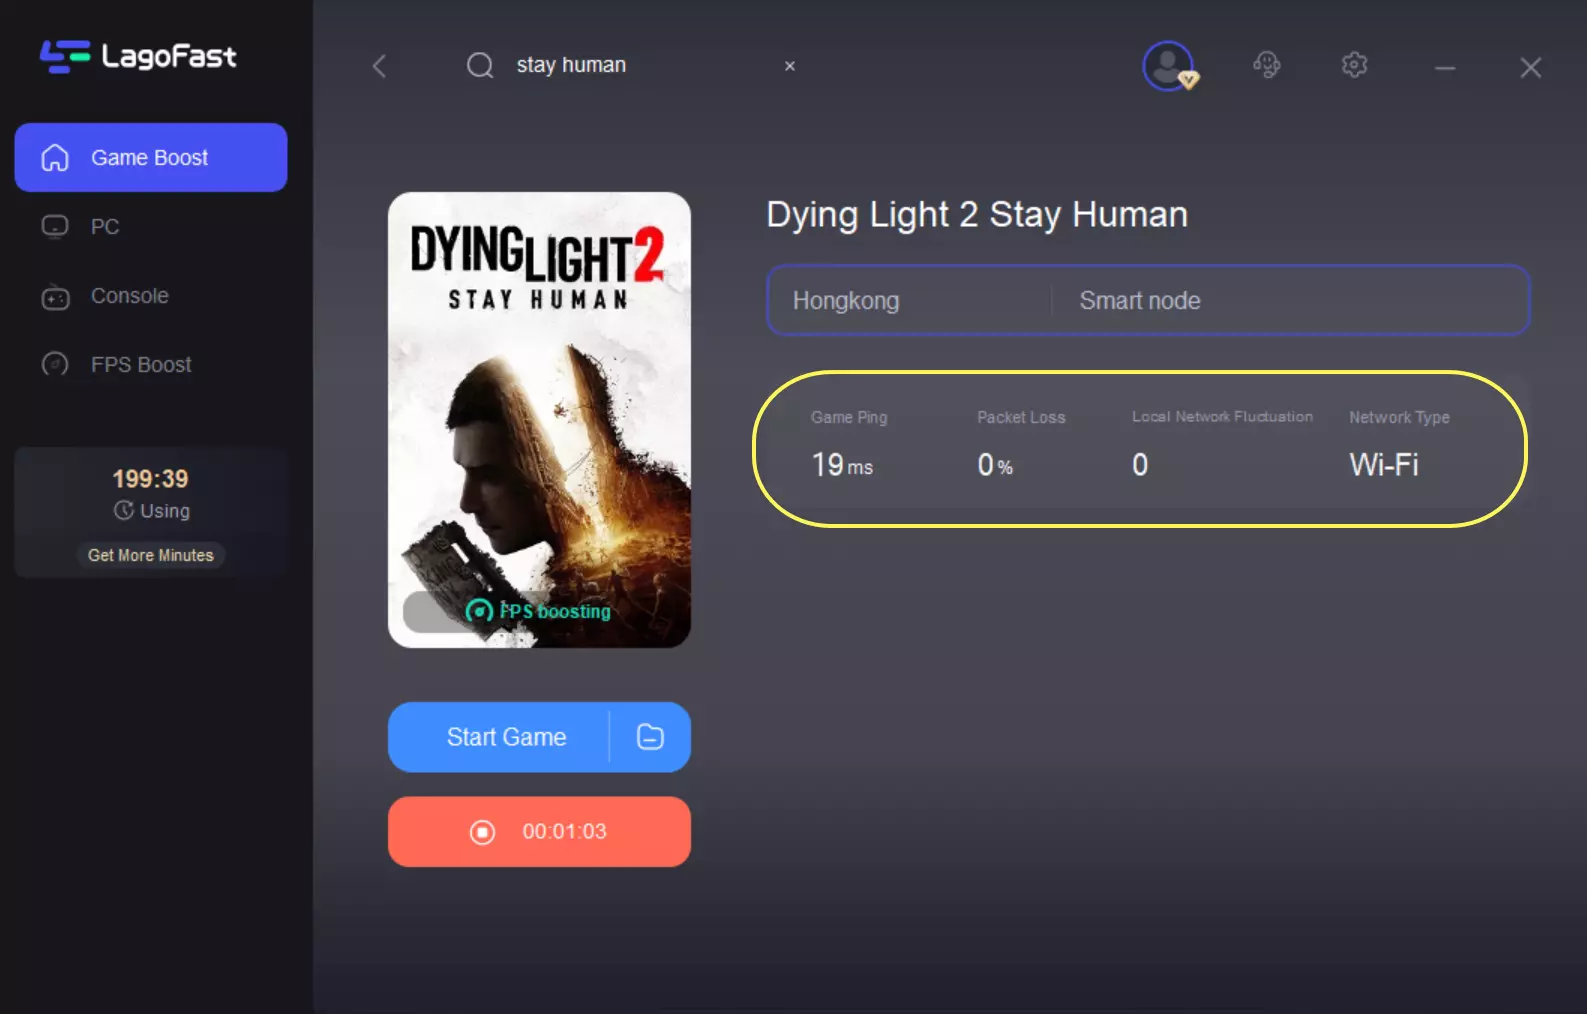Open game folder icon beside Start Game
The width and height of the screenshot is (1587, 1014).
pyautogui.click(x=650, y=737)
